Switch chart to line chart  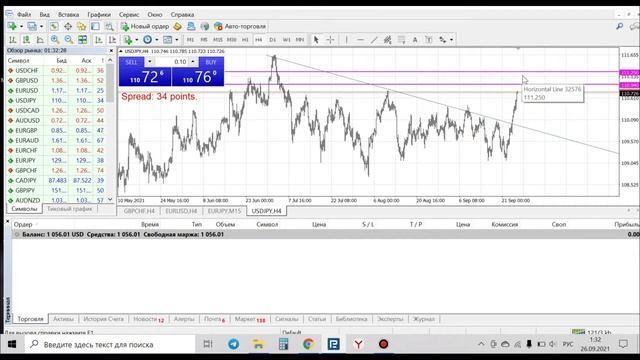point(40,40)
